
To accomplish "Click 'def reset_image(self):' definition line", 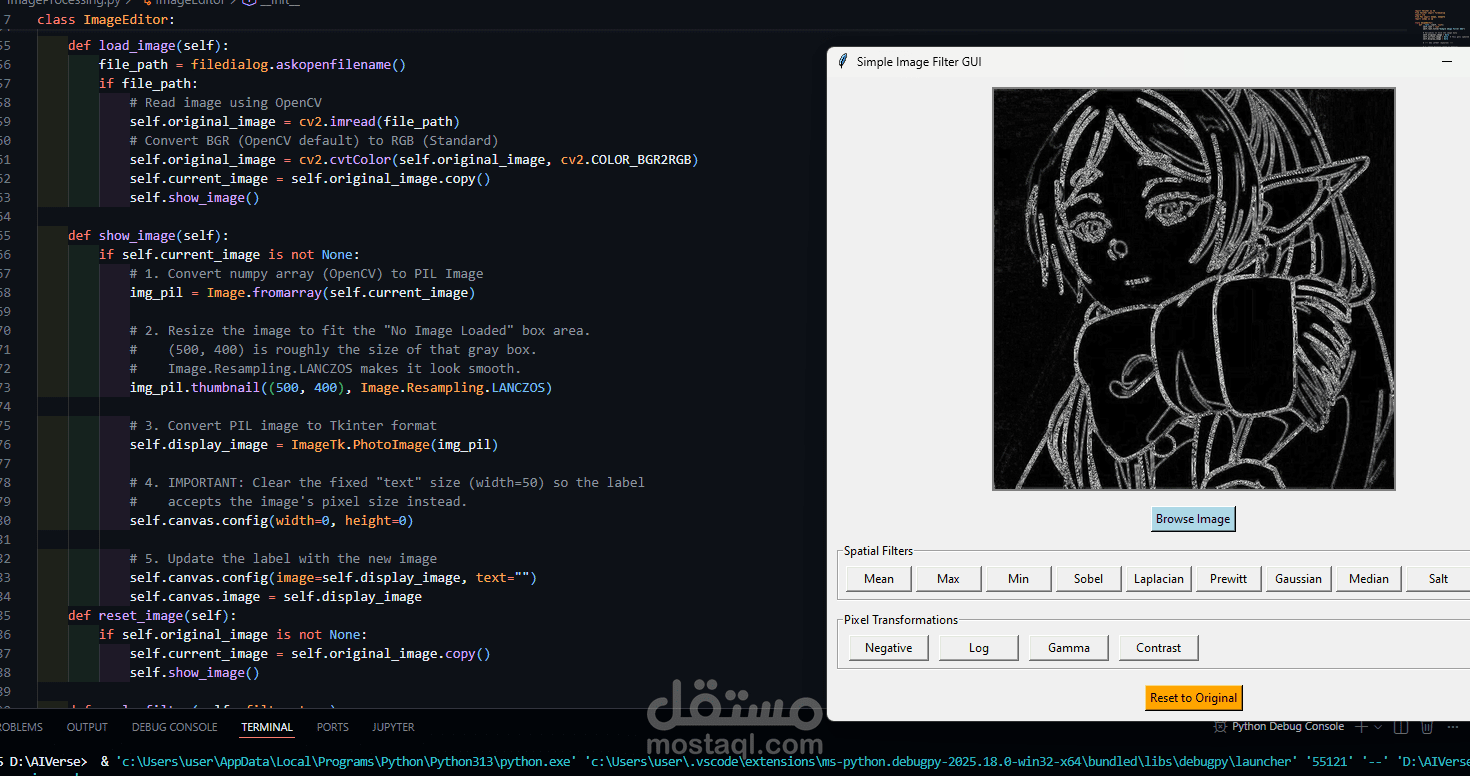I will 152,615.
